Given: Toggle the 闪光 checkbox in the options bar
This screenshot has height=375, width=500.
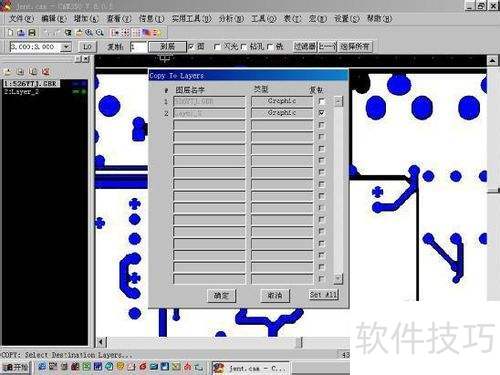Looking at the screenshot, I should pos(217,47).
